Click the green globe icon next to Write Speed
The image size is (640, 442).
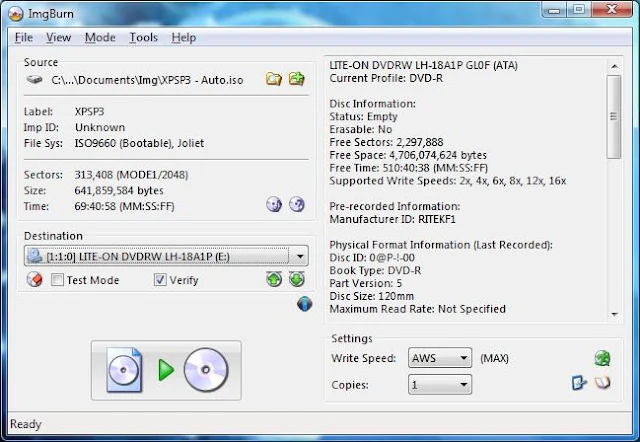click(x=602, y=358)
